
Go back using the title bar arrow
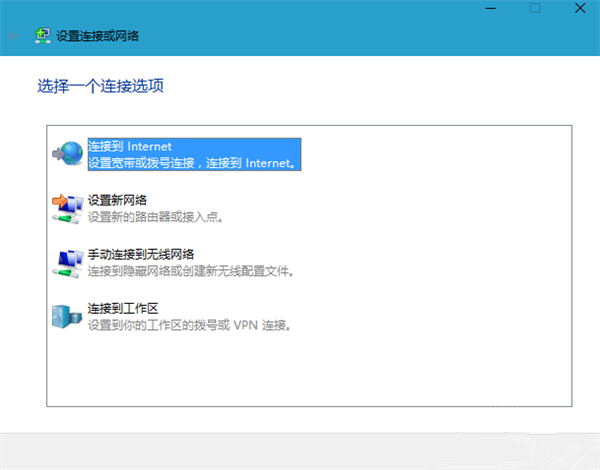click(13, 36)
